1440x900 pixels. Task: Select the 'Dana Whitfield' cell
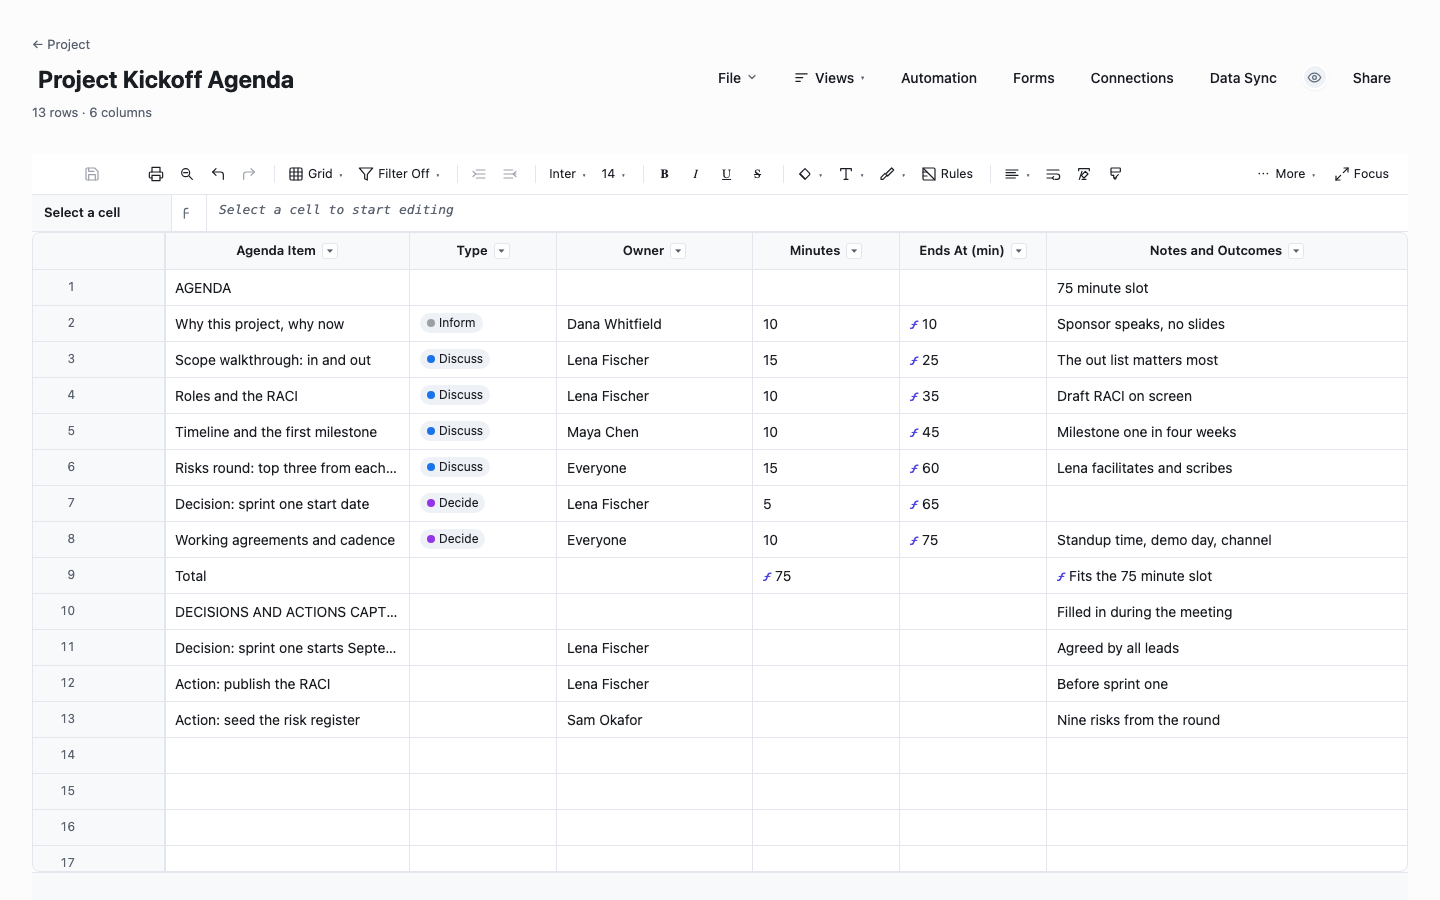click(x=654, y=324)
